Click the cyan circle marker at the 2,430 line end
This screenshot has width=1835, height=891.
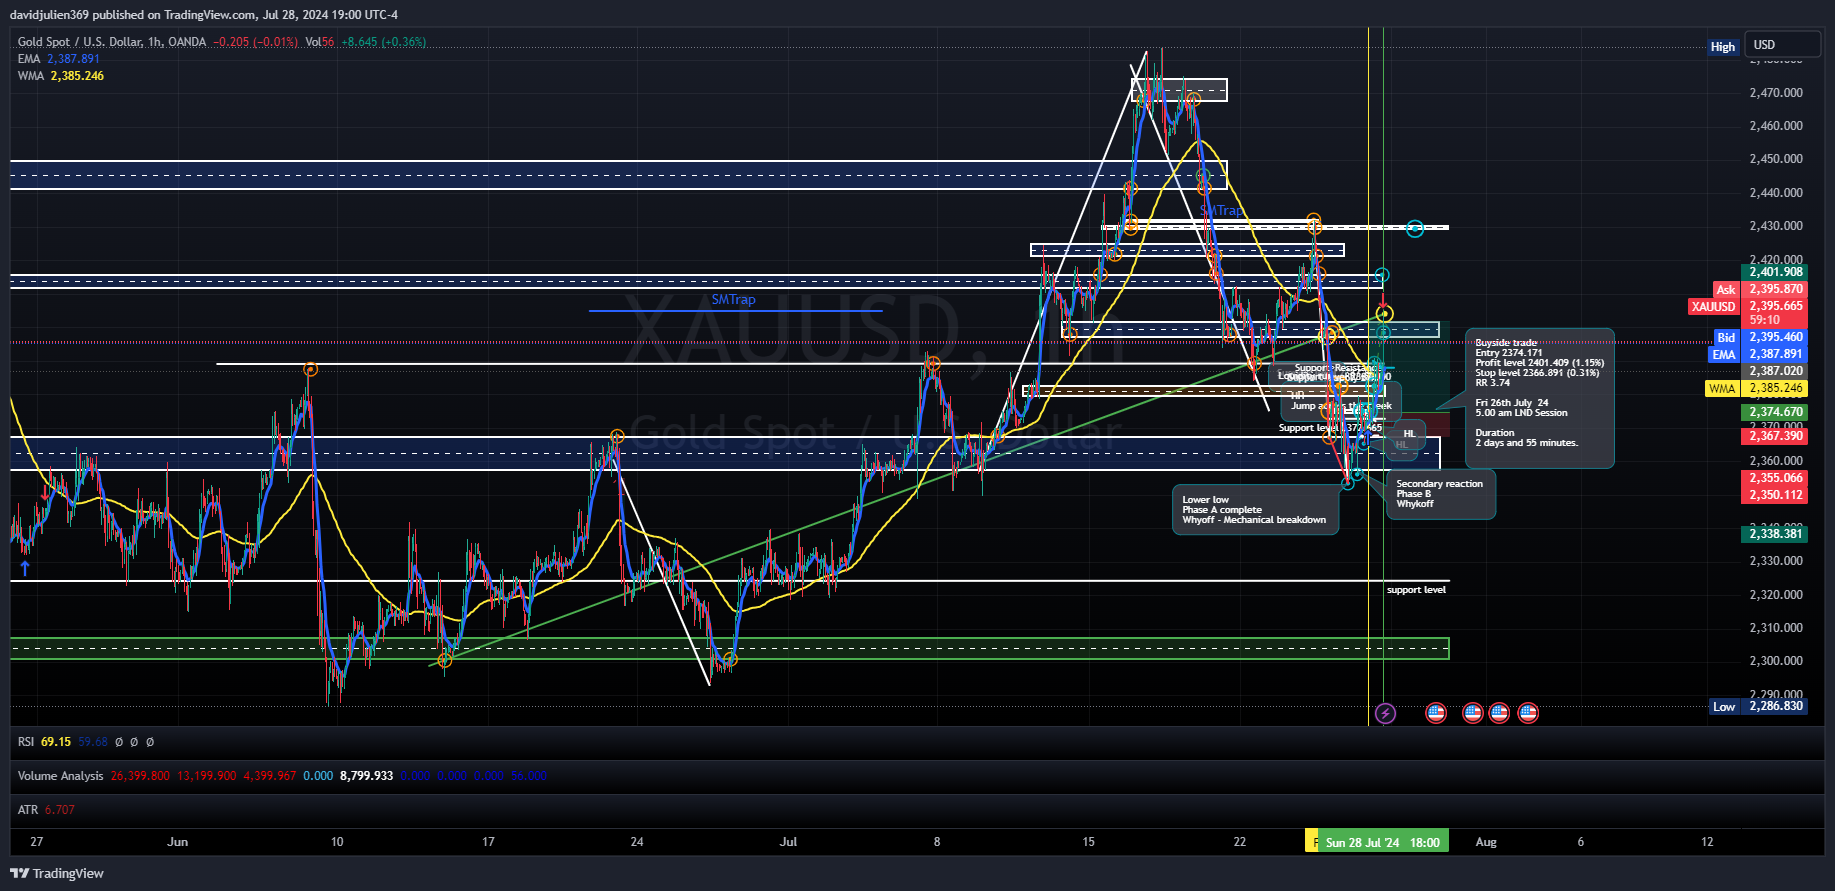[1414, 229]
